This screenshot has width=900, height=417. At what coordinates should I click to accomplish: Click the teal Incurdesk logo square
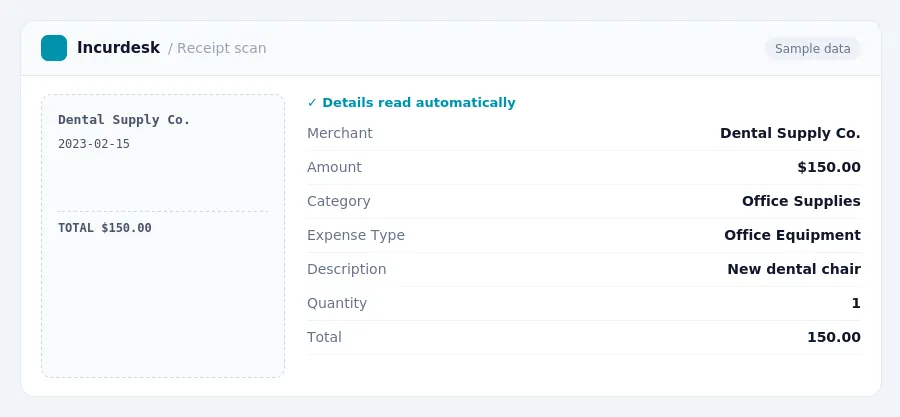tap(54, 48)
